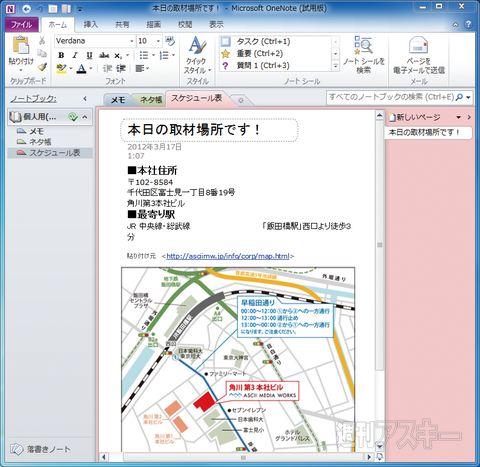Open Quick Styles (クイックスタイル) gallery
The image size is (480, 467).
click(197, 55)
